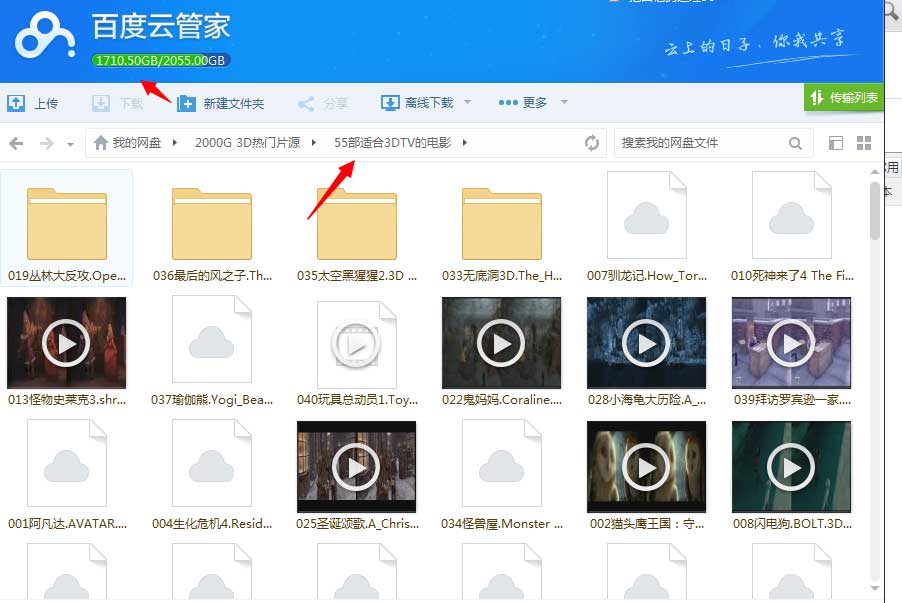This screenshot has height=603, width=902.
Task: Click the 搜索我的网盘文件 search field
Action: (700, 143)
